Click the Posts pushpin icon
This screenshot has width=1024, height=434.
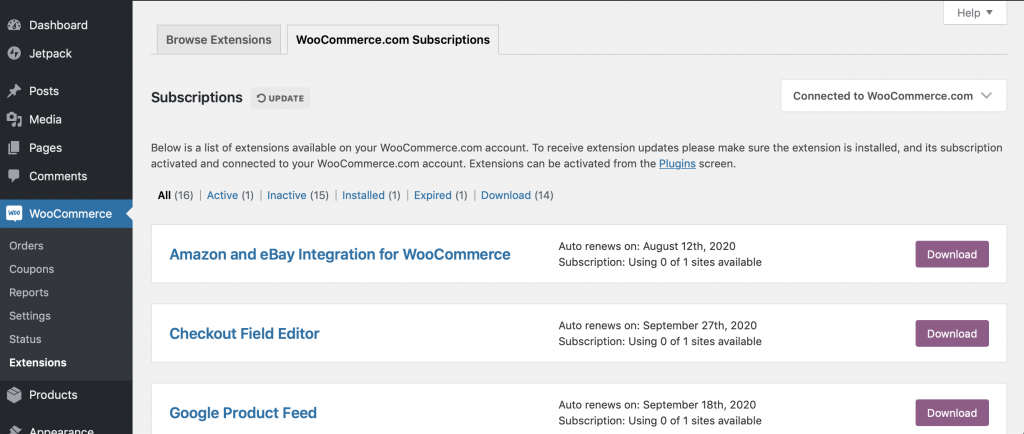(14, 91)
